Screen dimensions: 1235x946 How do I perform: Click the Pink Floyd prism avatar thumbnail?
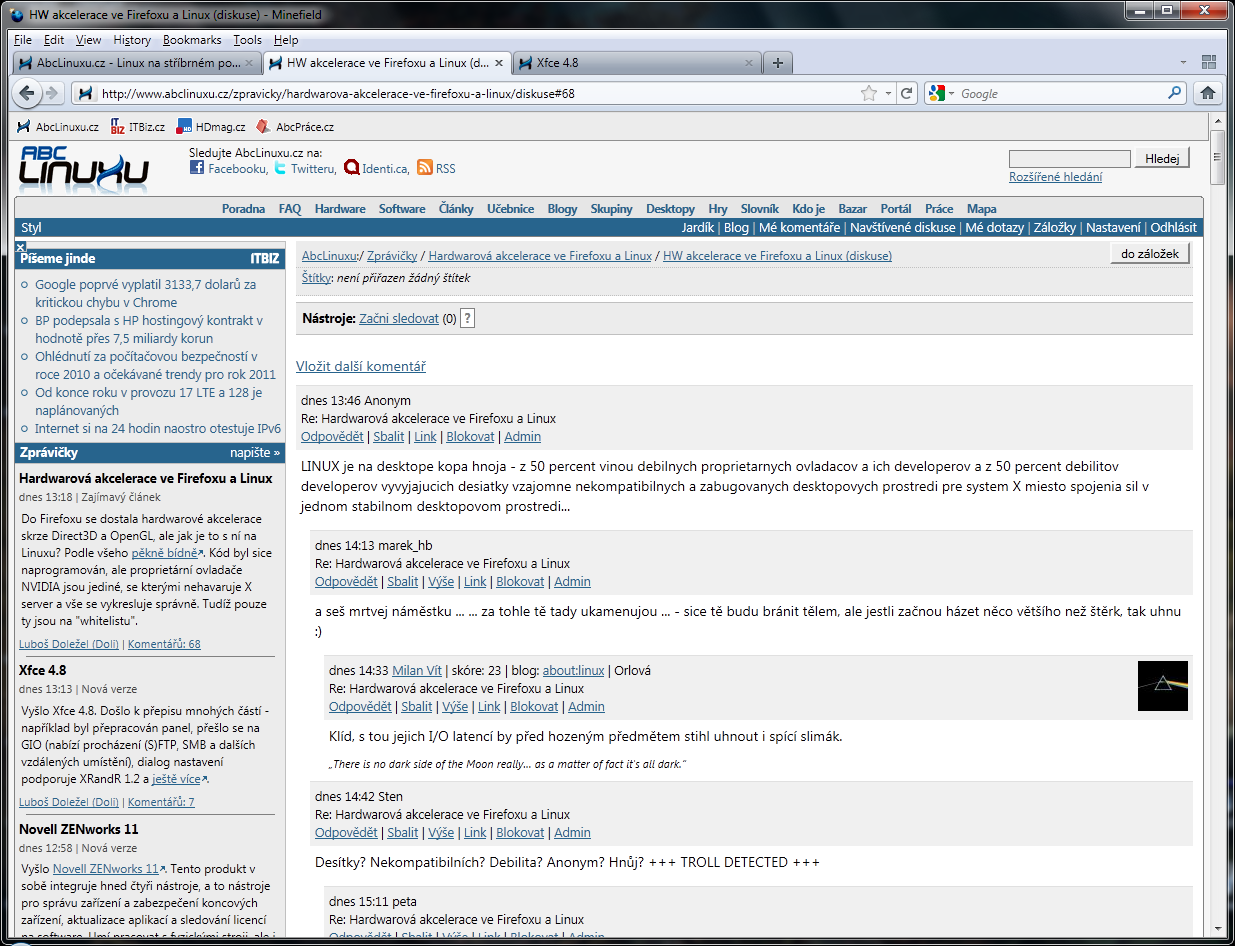pos(1163,686)
